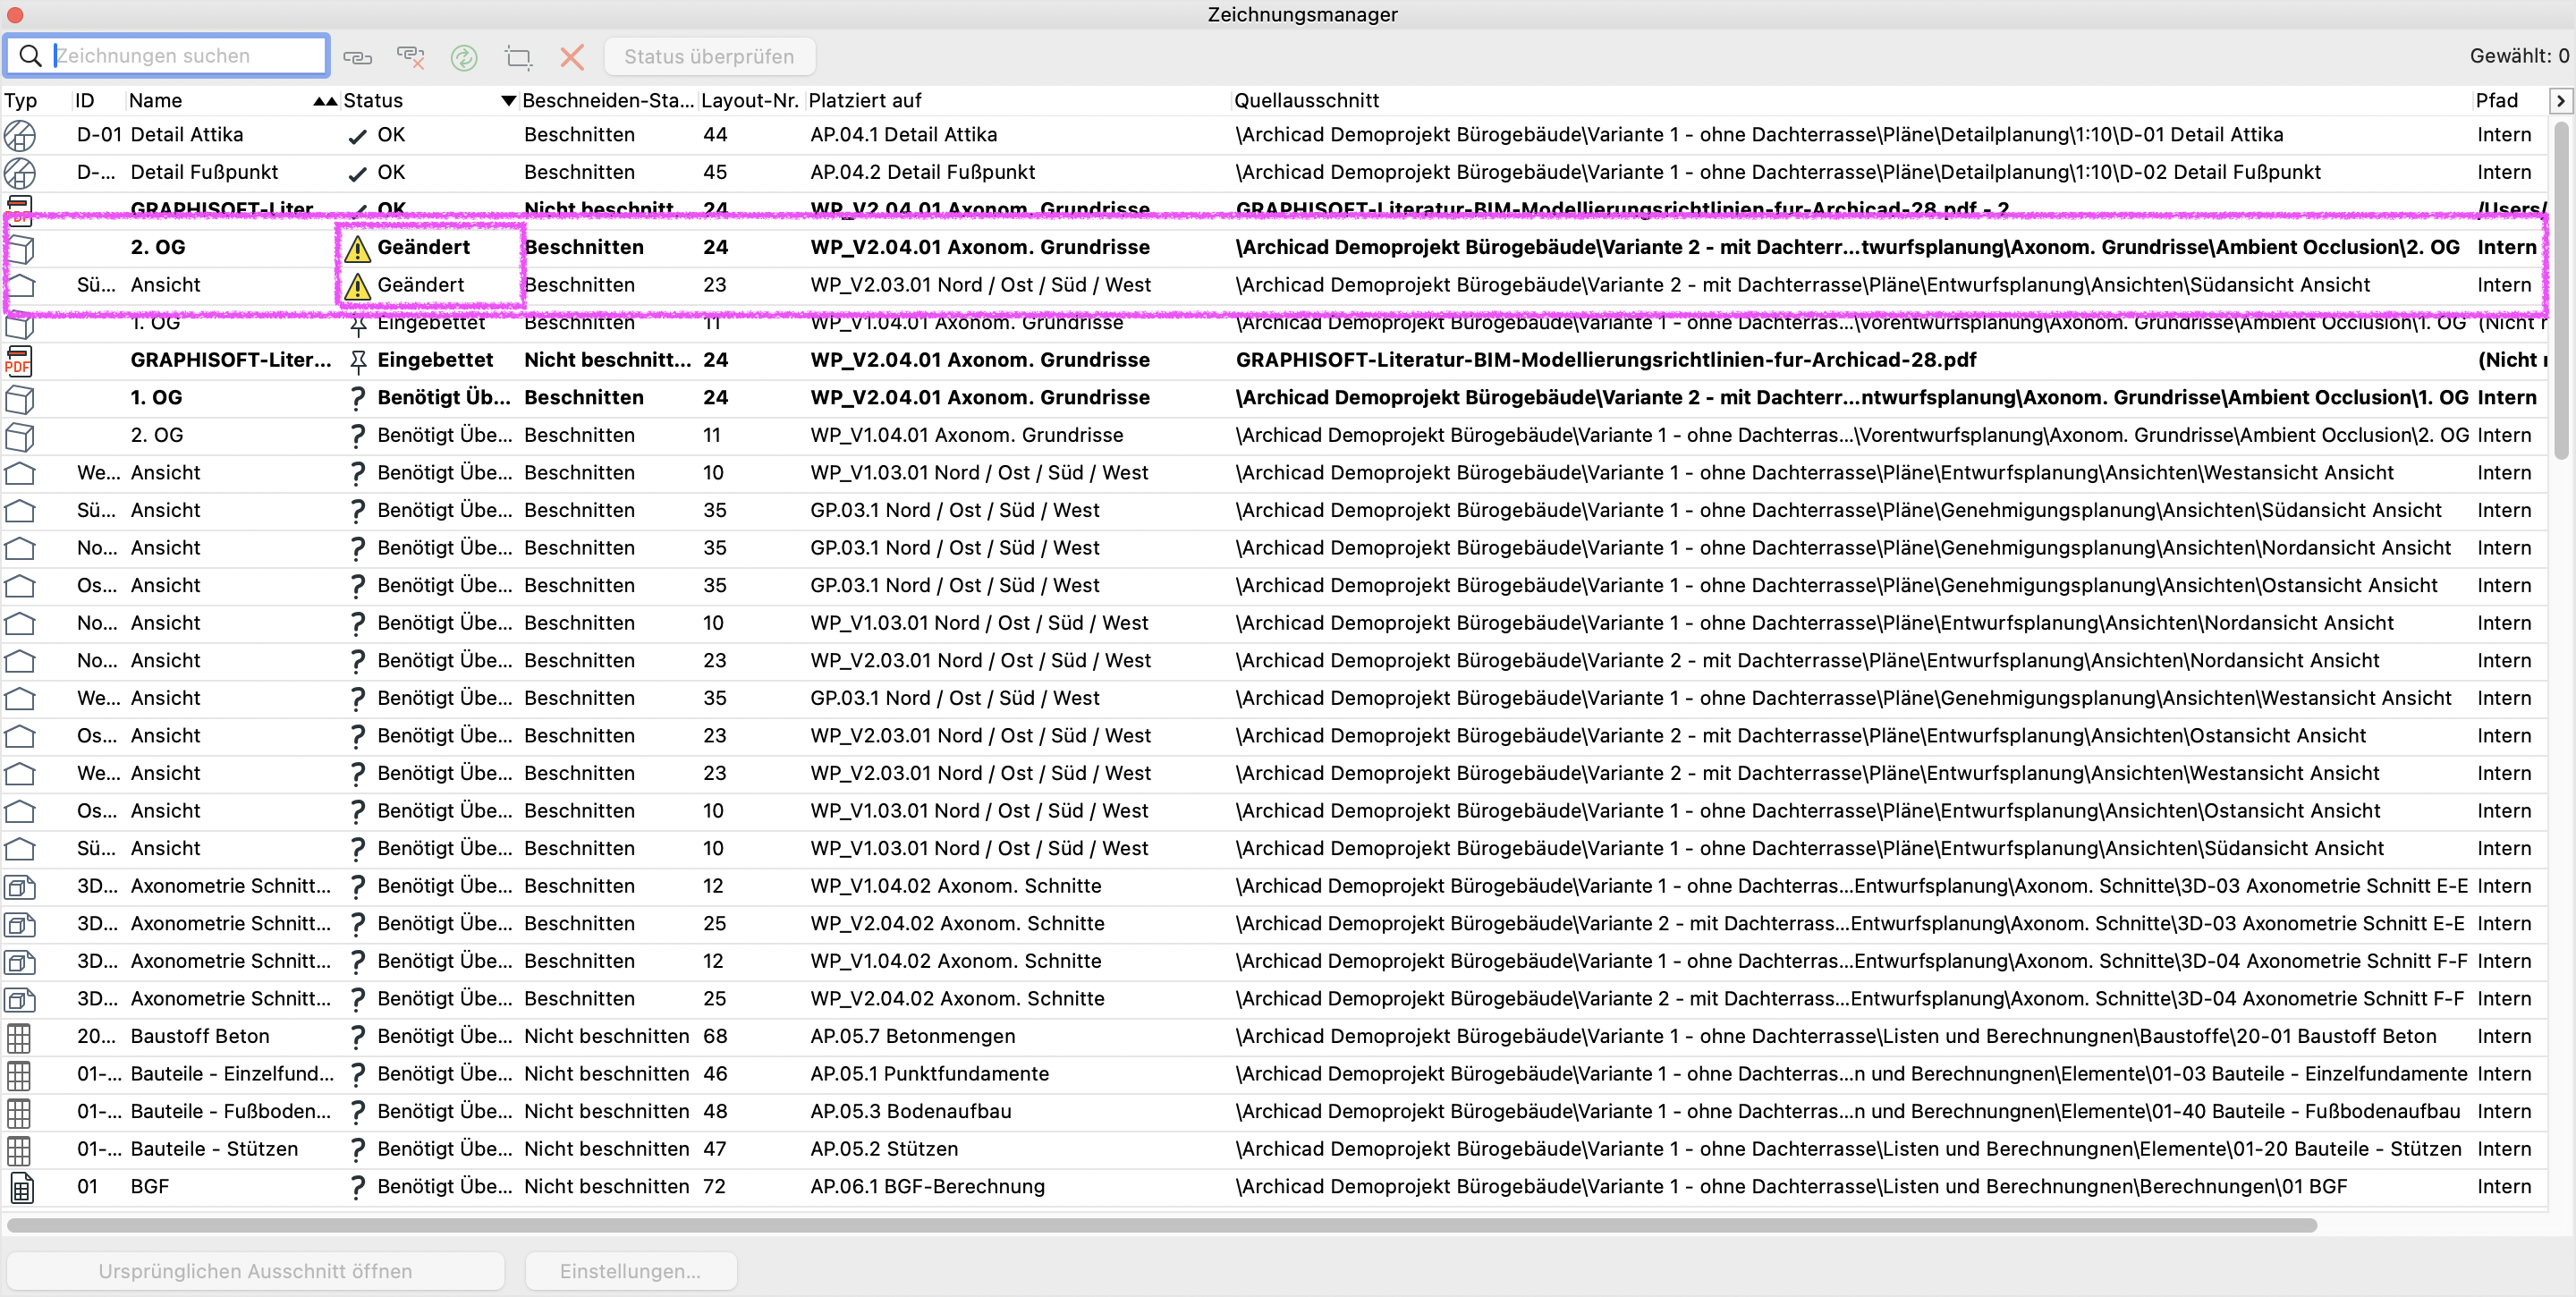
Task: Click the PDF file icon of embedded GRAPHISOFT-Liter row
Action: tap(18, 361)
